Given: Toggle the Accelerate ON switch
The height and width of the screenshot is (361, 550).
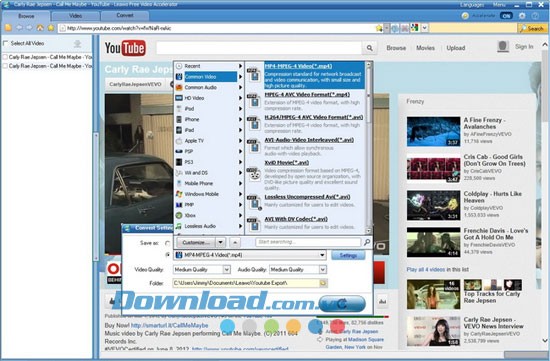Looking at the screenshot, I should [506, 16].
